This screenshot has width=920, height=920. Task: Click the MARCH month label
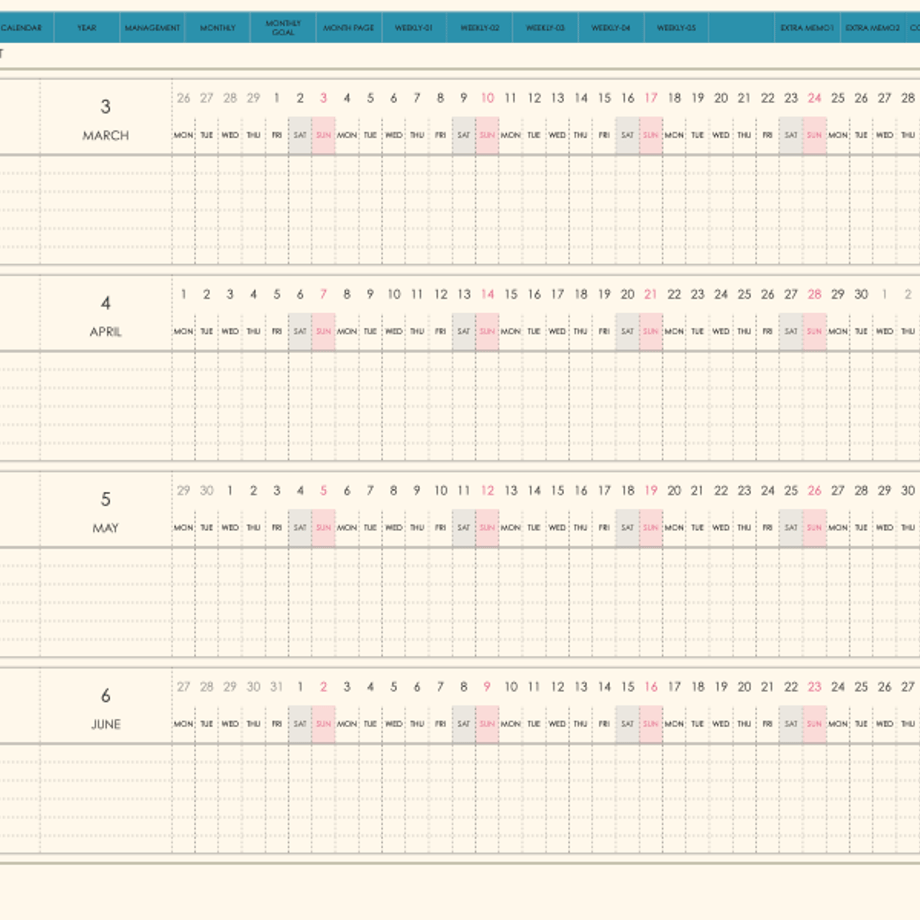click(106, 136)
